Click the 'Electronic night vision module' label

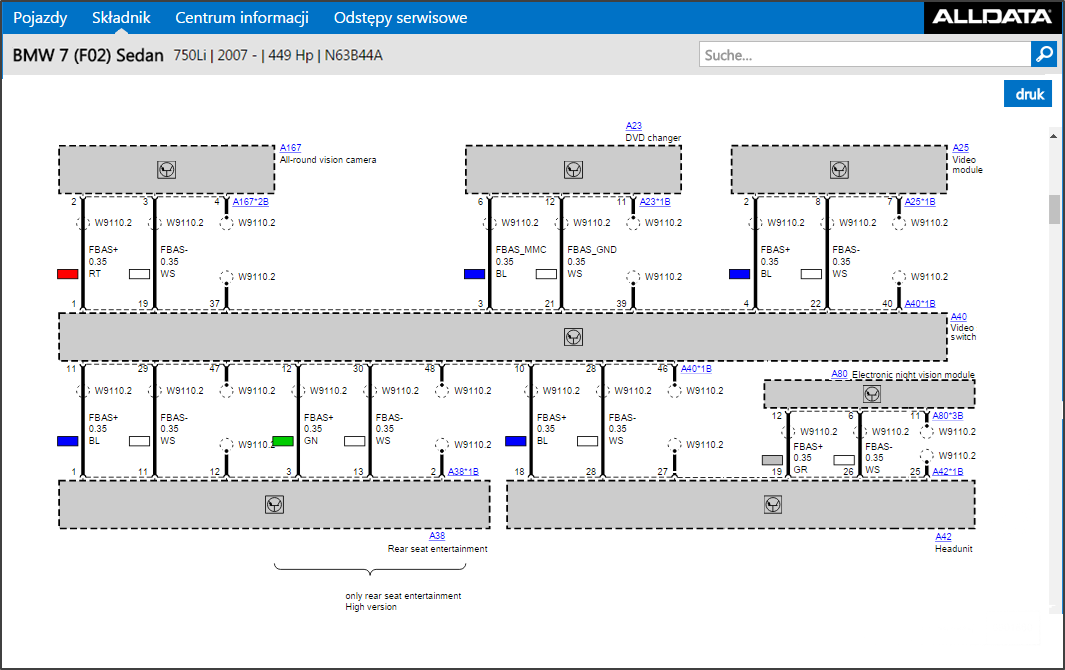pyautogui.click(x=913, y=374)
